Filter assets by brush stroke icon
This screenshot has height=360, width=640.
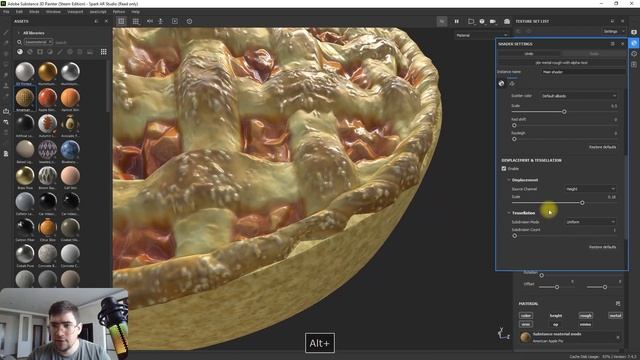coord(60,52)
